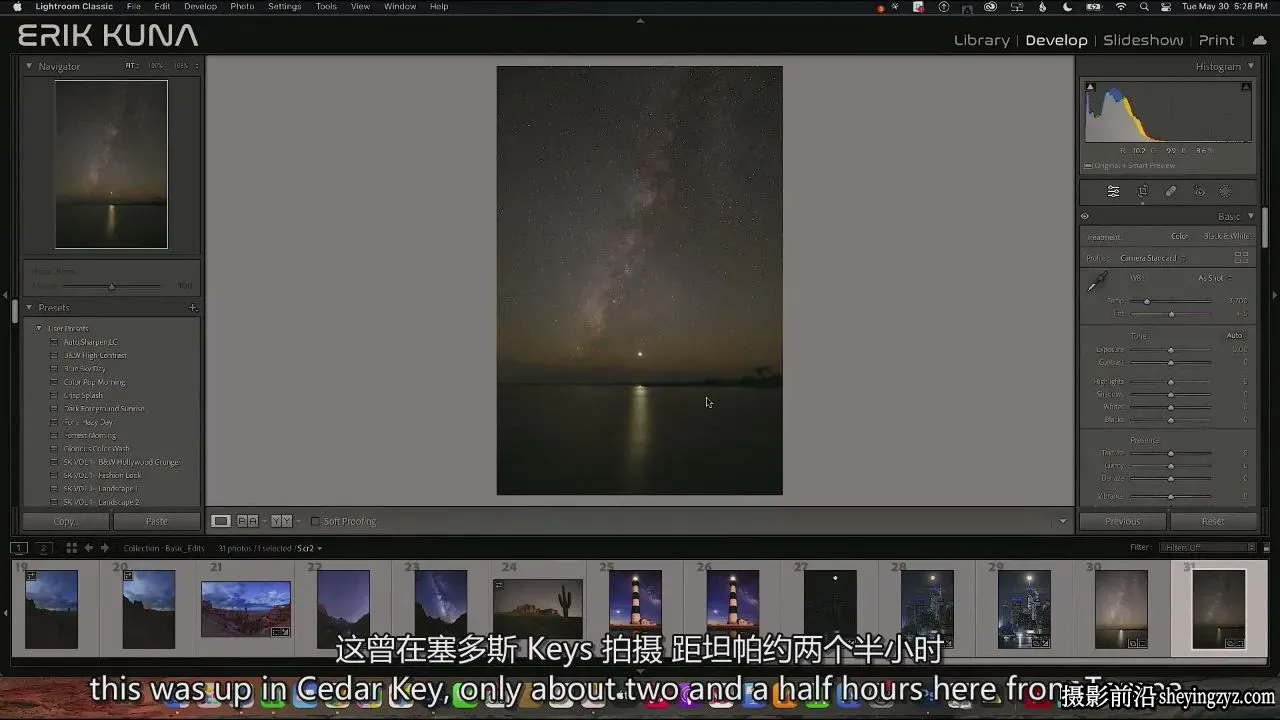Open the WB As Shot dropdown
1280x720 pixels.
coord(1215,278)
